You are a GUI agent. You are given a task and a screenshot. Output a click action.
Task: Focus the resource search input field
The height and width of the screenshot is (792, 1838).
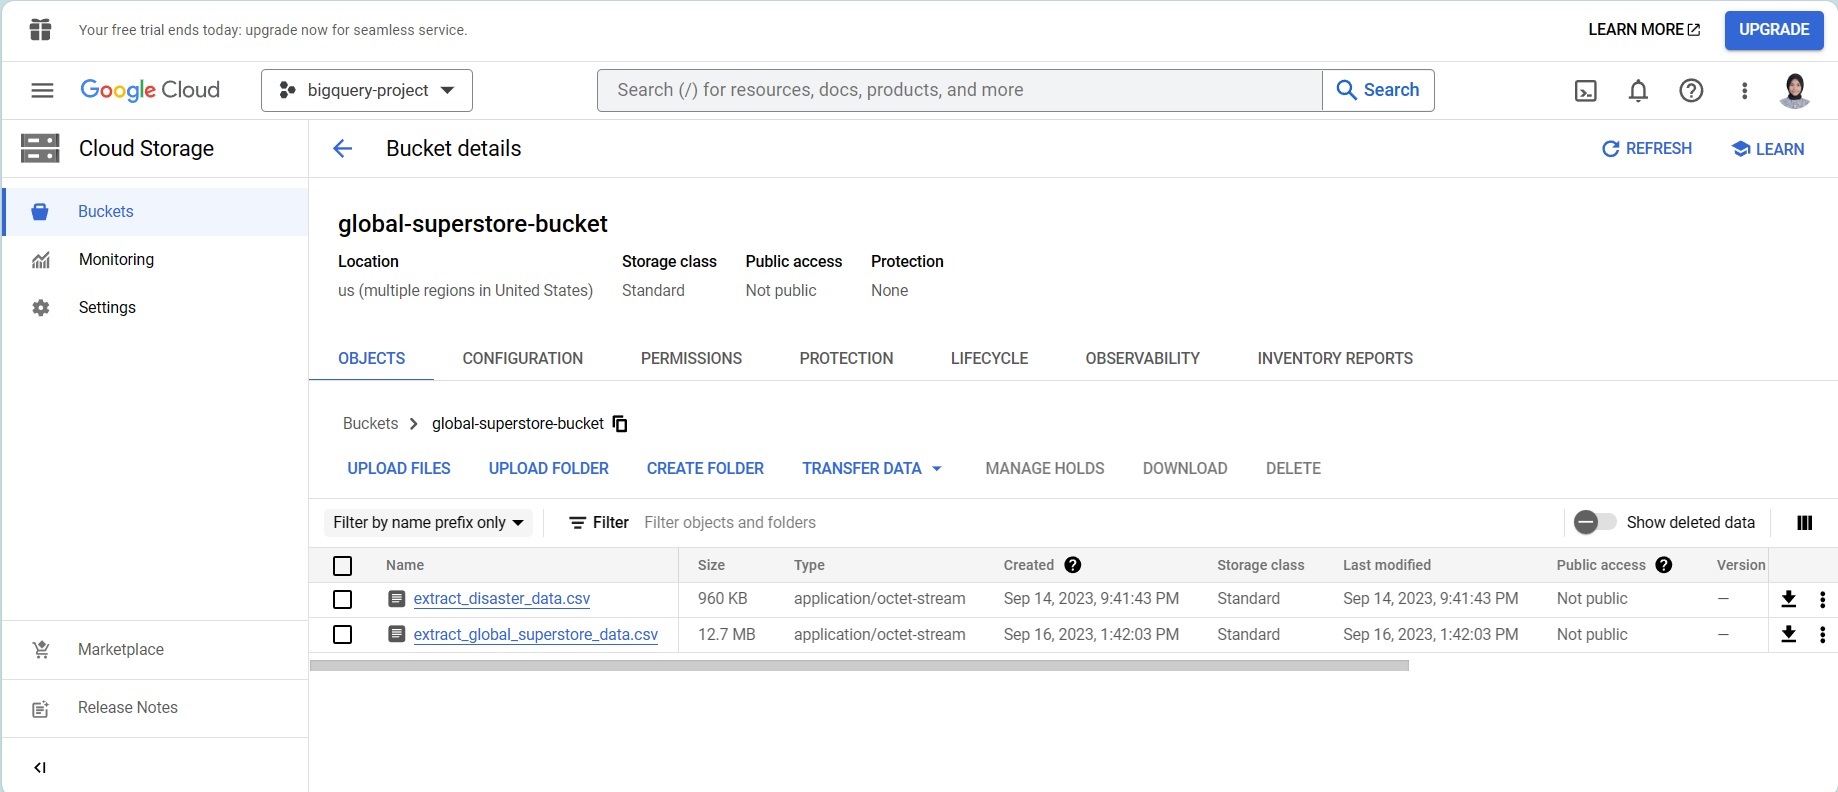(960, 90)
